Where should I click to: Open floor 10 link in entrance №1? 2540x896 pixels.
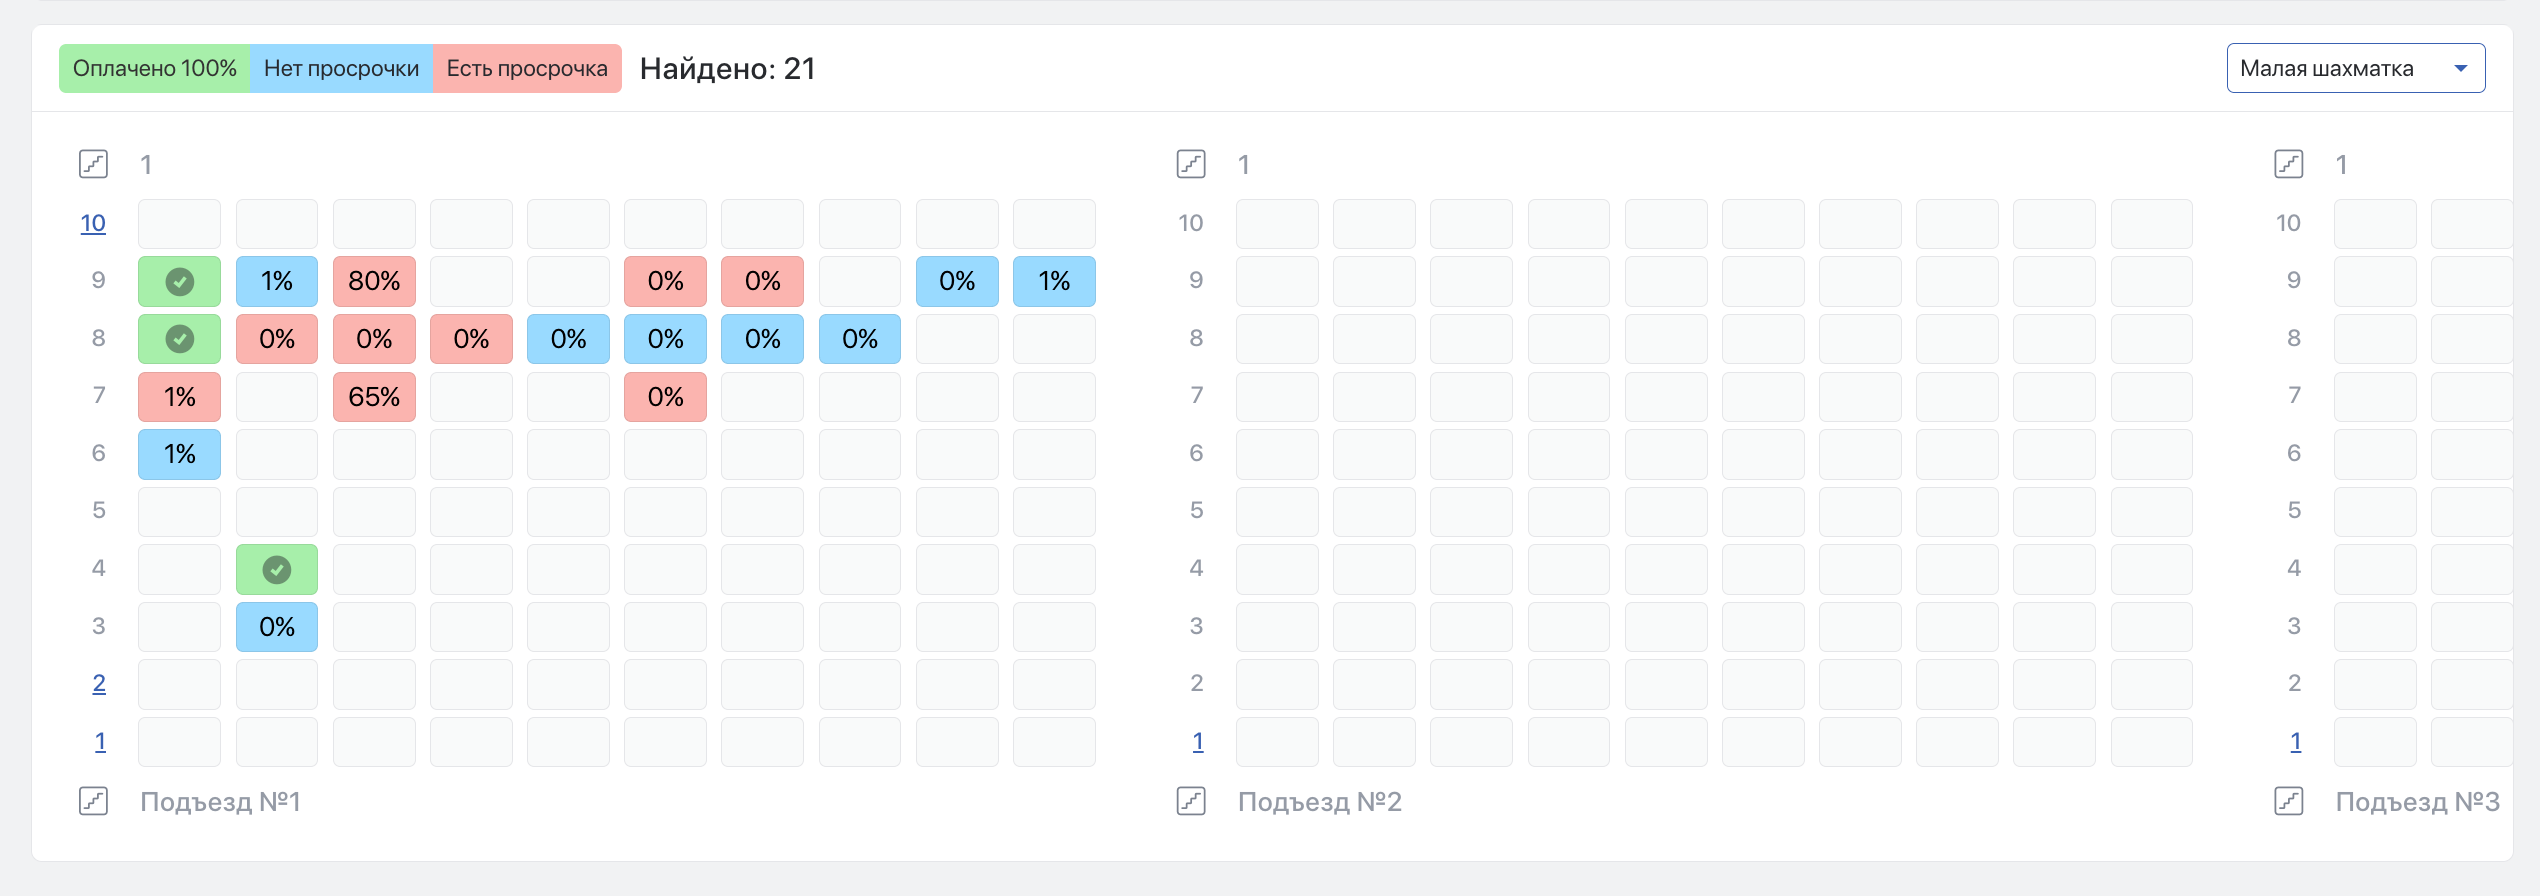pyautogui.click(x=93, y=223)
